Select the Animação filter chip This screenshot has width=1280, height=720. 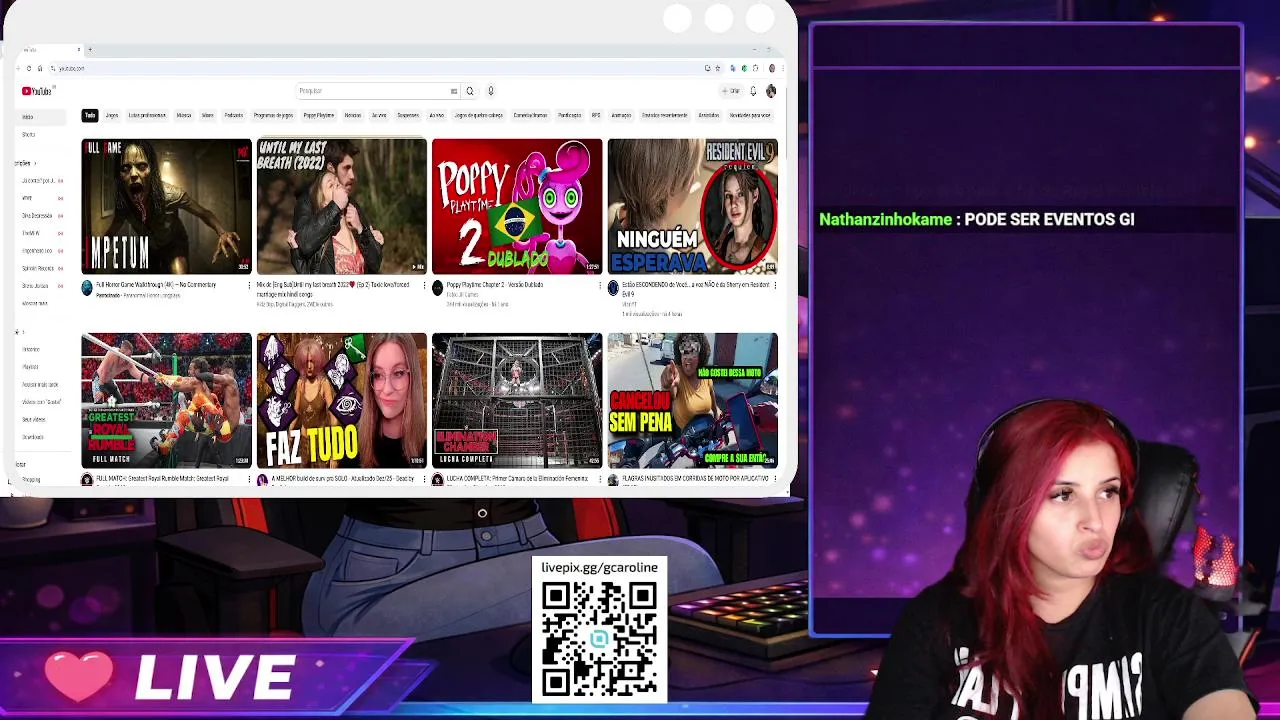pos(621,115)
